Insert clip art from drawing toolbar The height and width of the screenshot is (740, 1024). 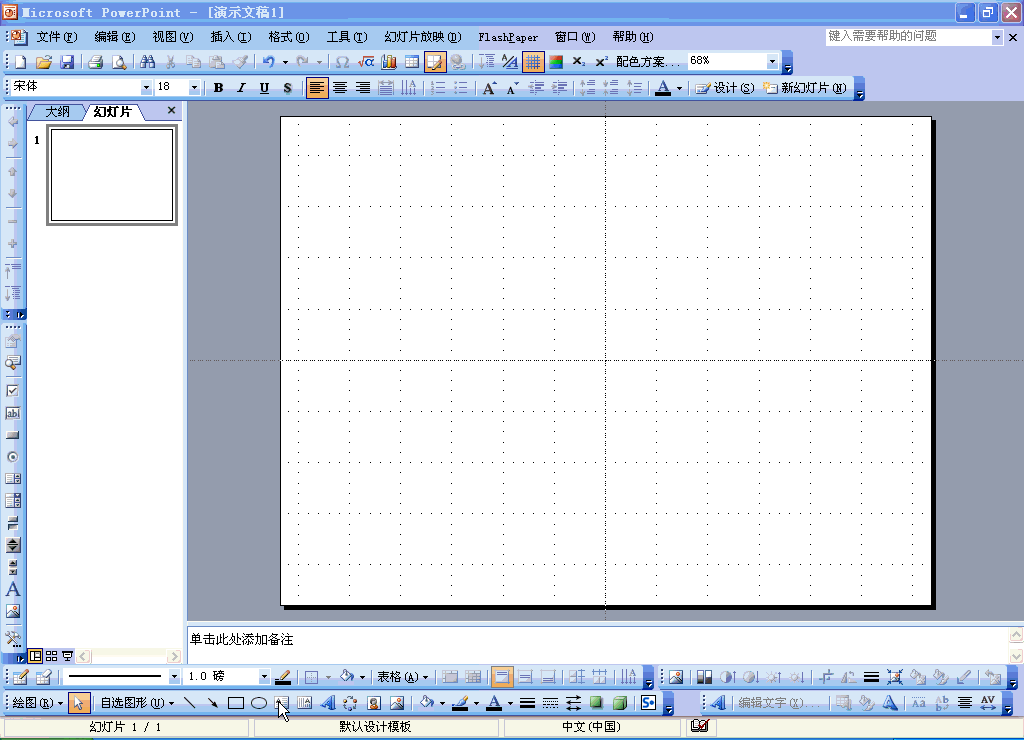point(374,703)
